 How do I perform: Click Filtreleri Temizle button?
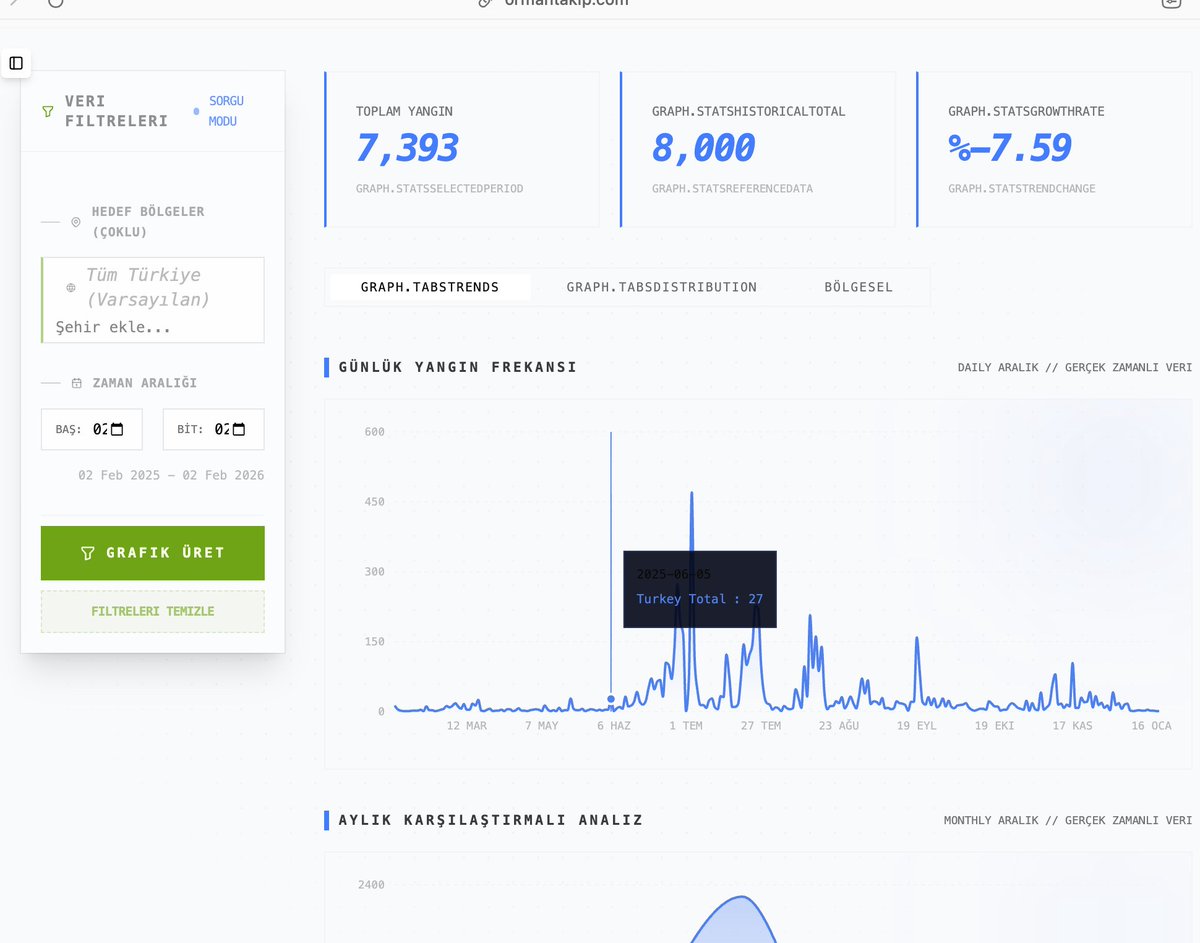coord(153,611)
